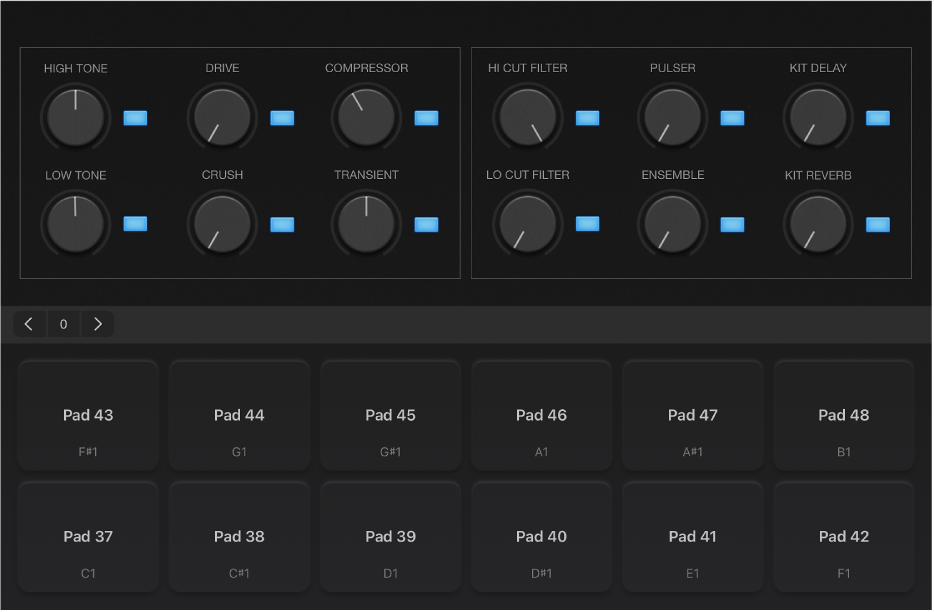Click the left chevron to go back
The width and height of the screenshot is (934, 612).
28,323
